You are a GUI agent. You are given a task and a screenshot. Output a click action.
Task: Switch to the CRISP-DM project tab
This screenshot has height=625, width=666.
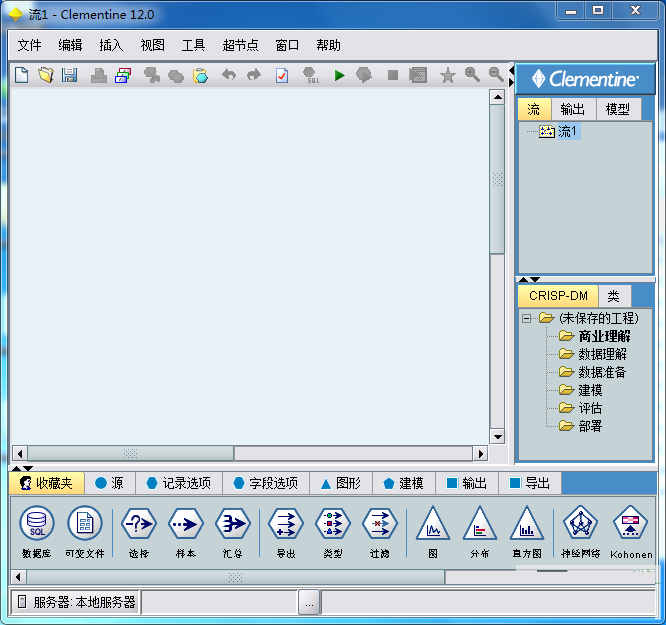click(558, 296)
